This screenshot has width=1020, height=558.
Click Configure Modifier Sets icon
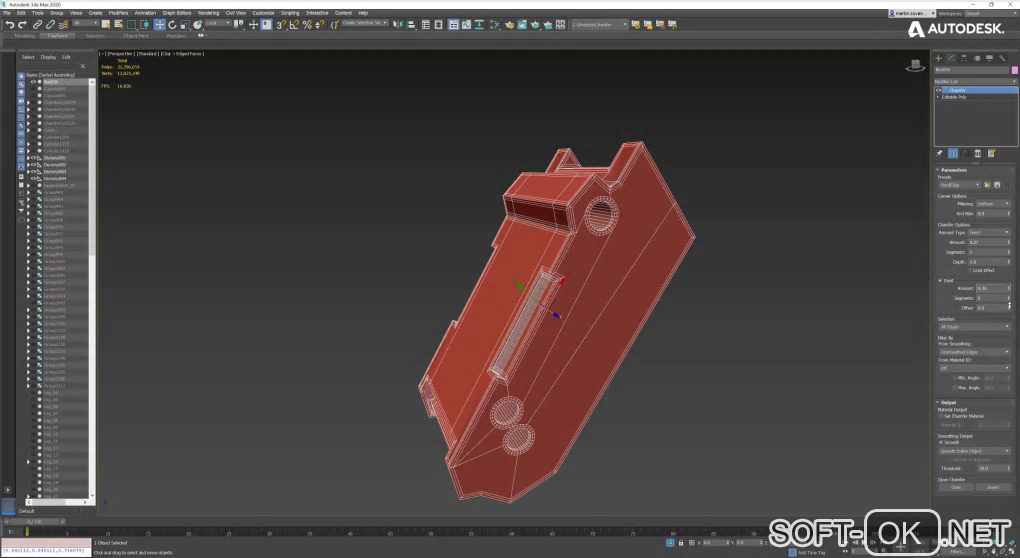(x=991, y=153)
